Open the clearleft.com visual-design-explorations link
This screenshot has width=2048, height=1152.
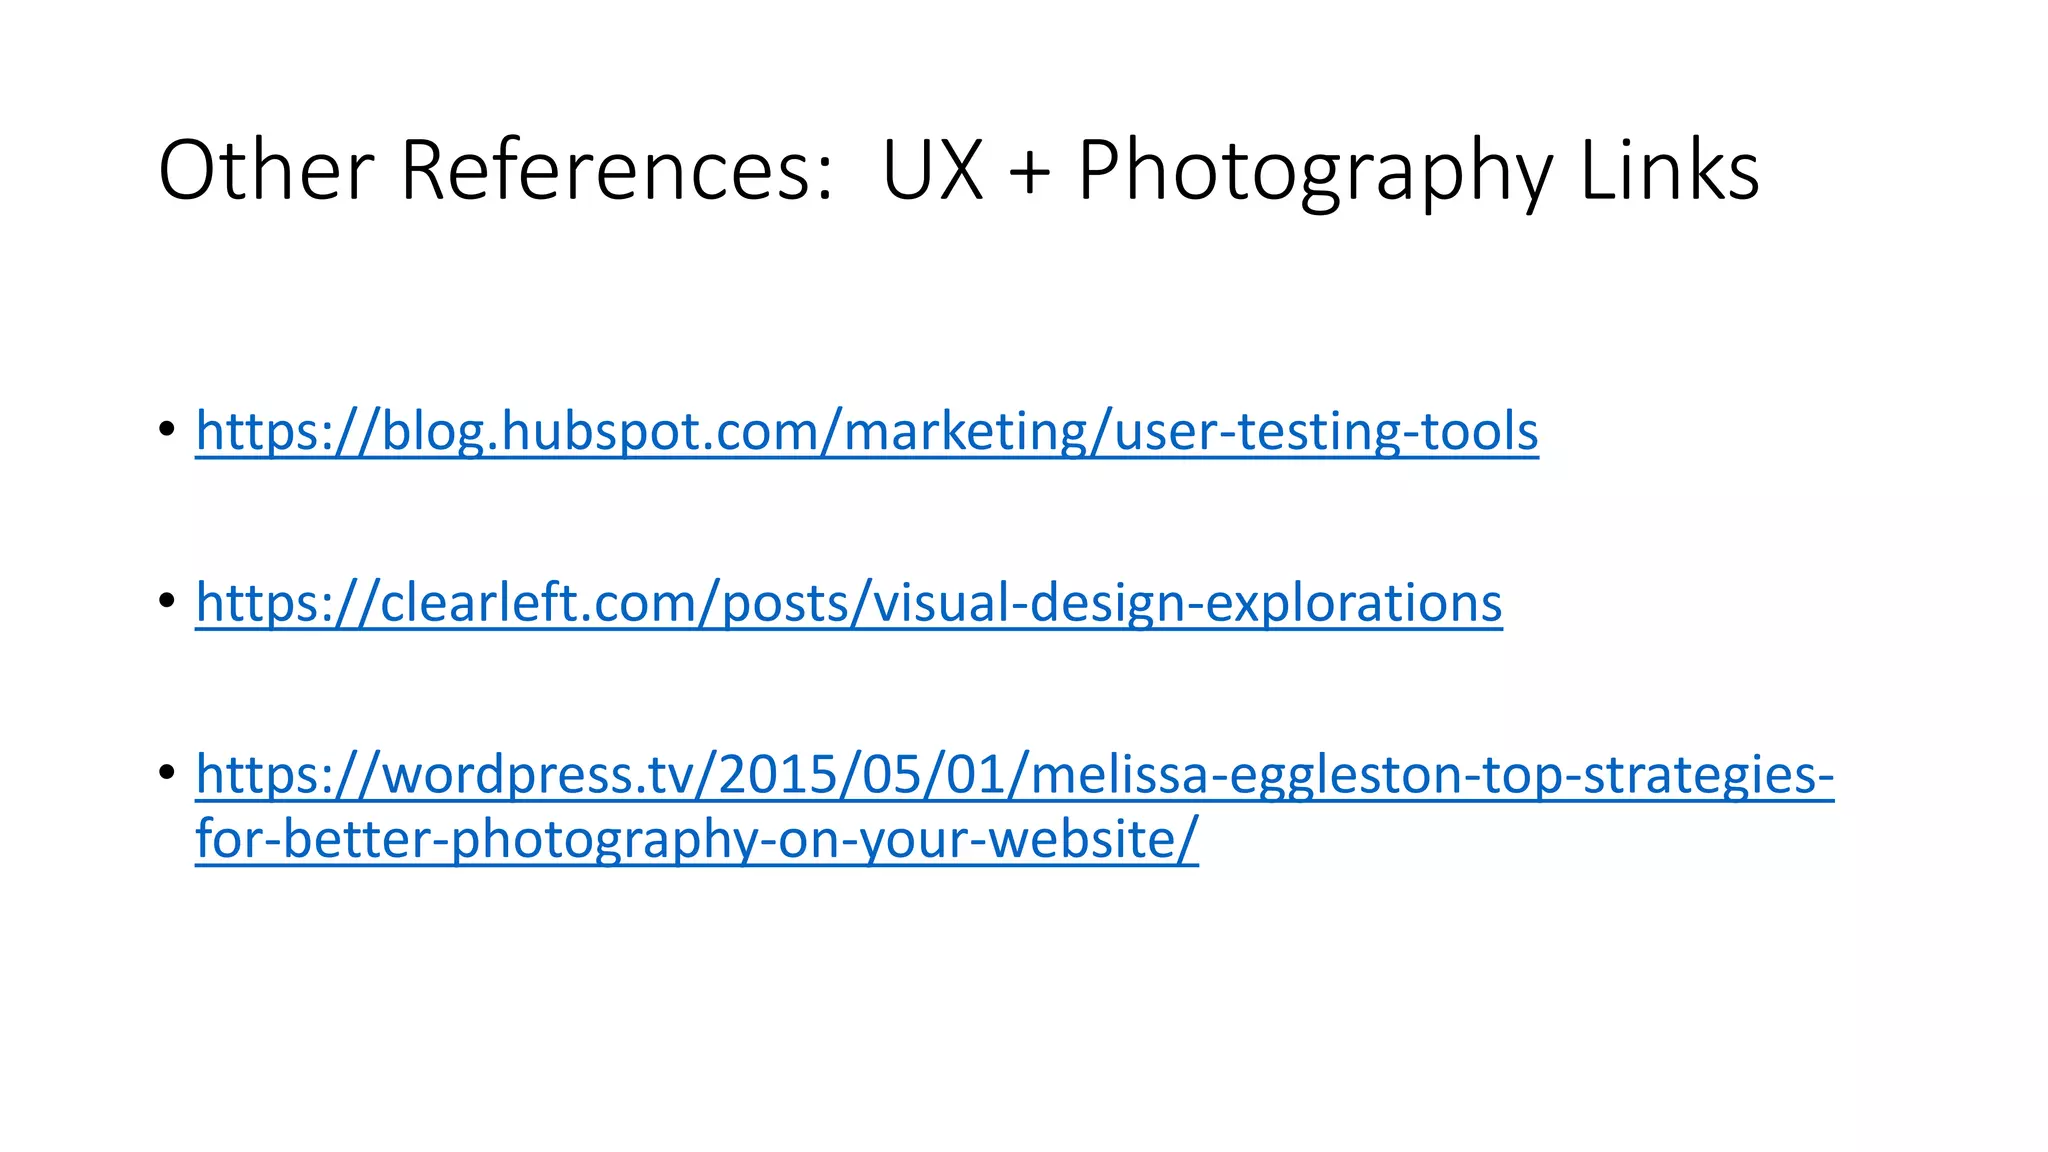click(848, 602)
